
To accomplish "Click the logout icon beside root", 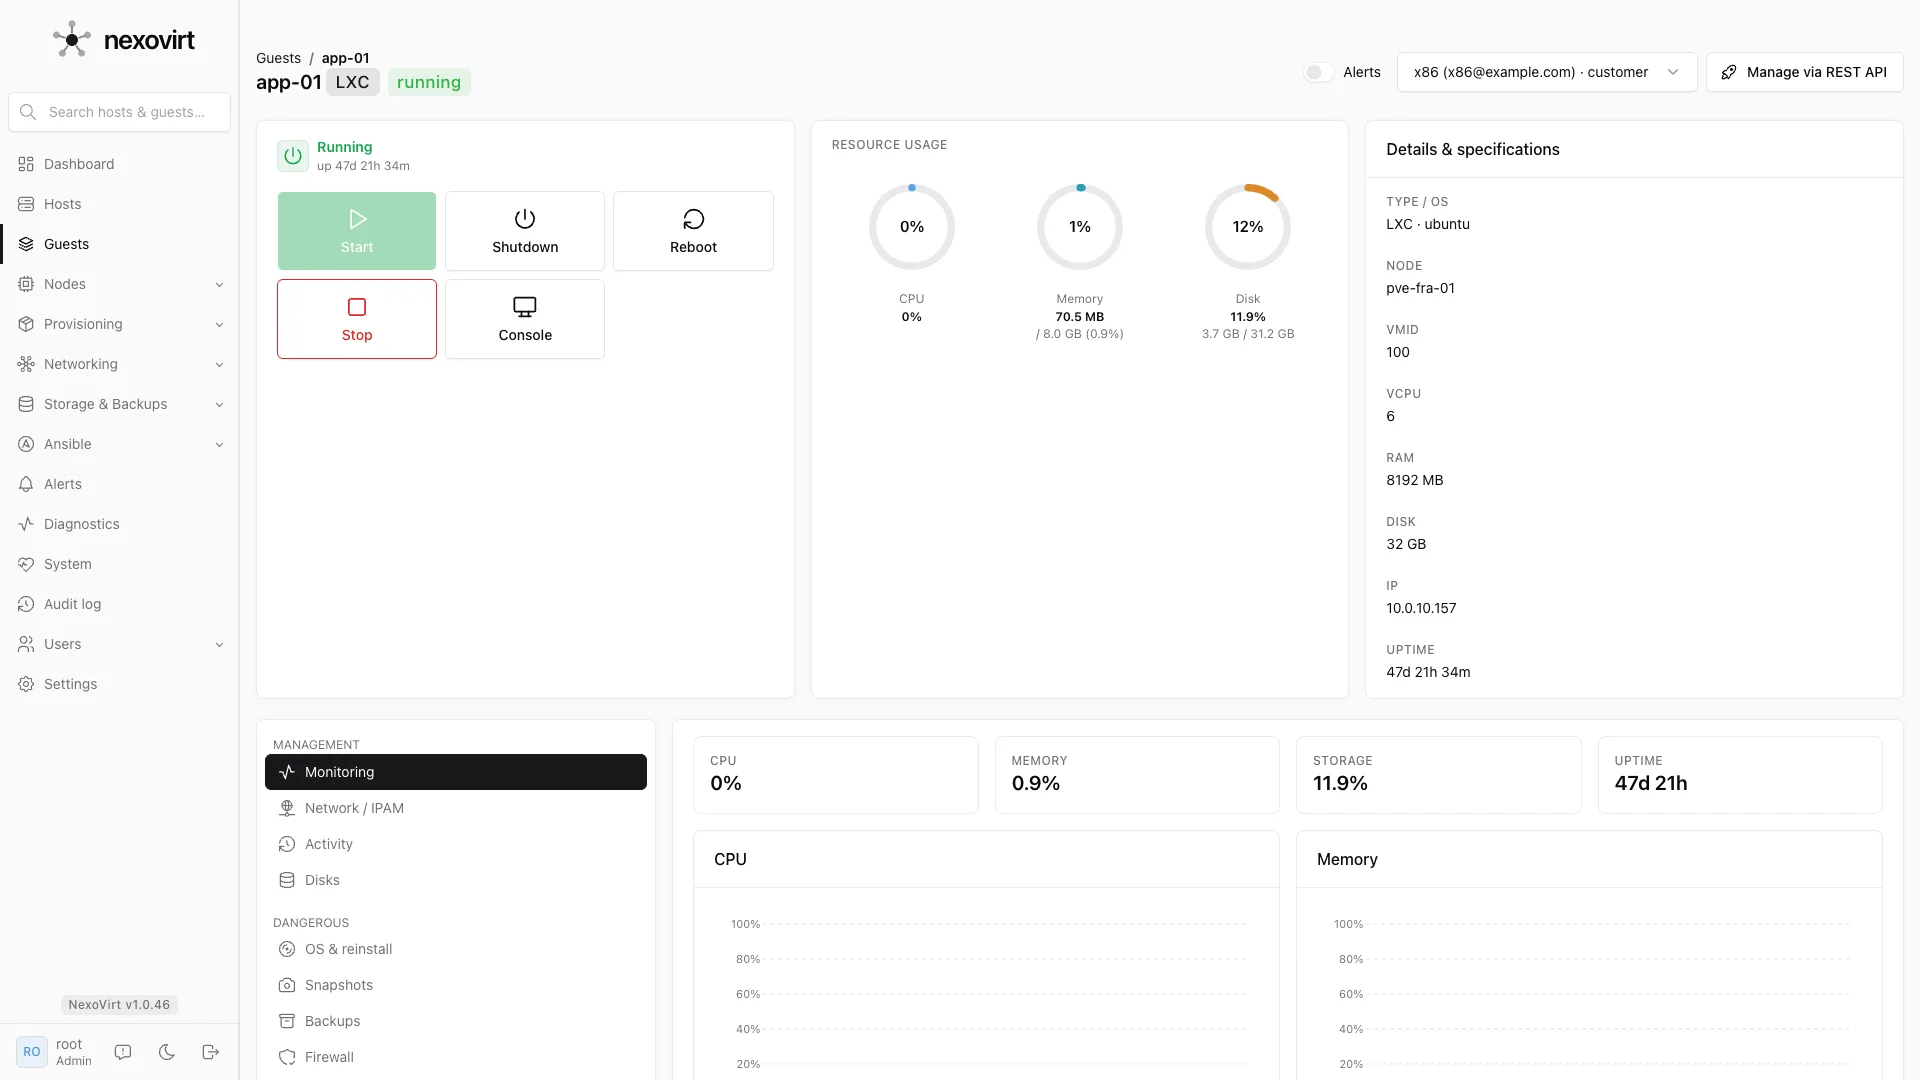I will tap(210, 1052).
